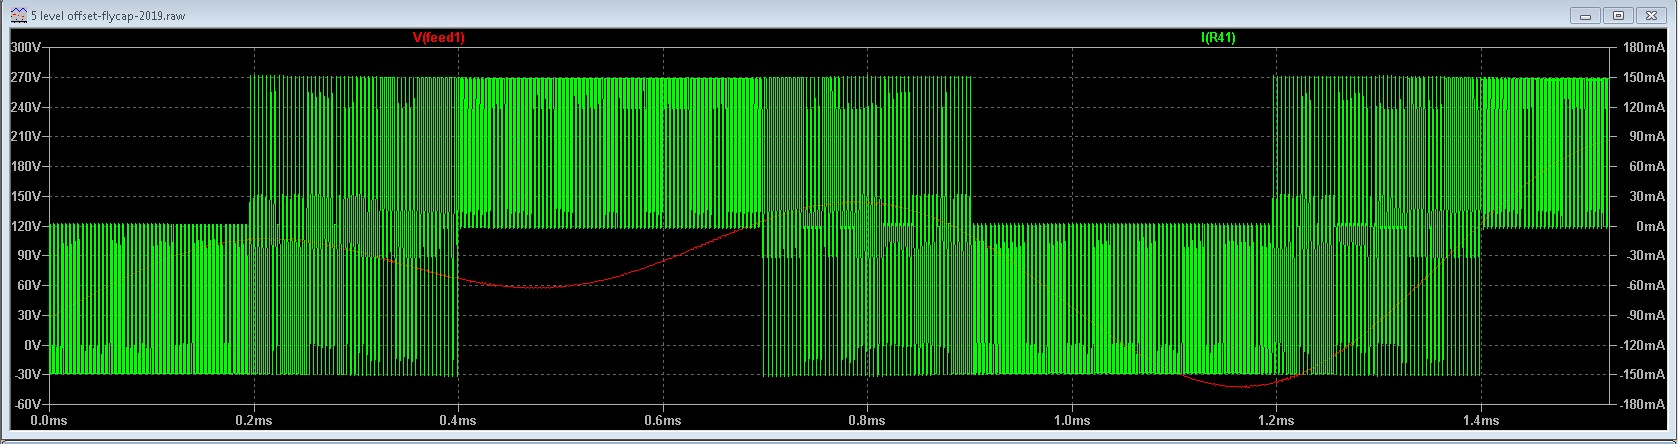Click the window title 5 level offset-flycap-2019.raw

(108, 16)
